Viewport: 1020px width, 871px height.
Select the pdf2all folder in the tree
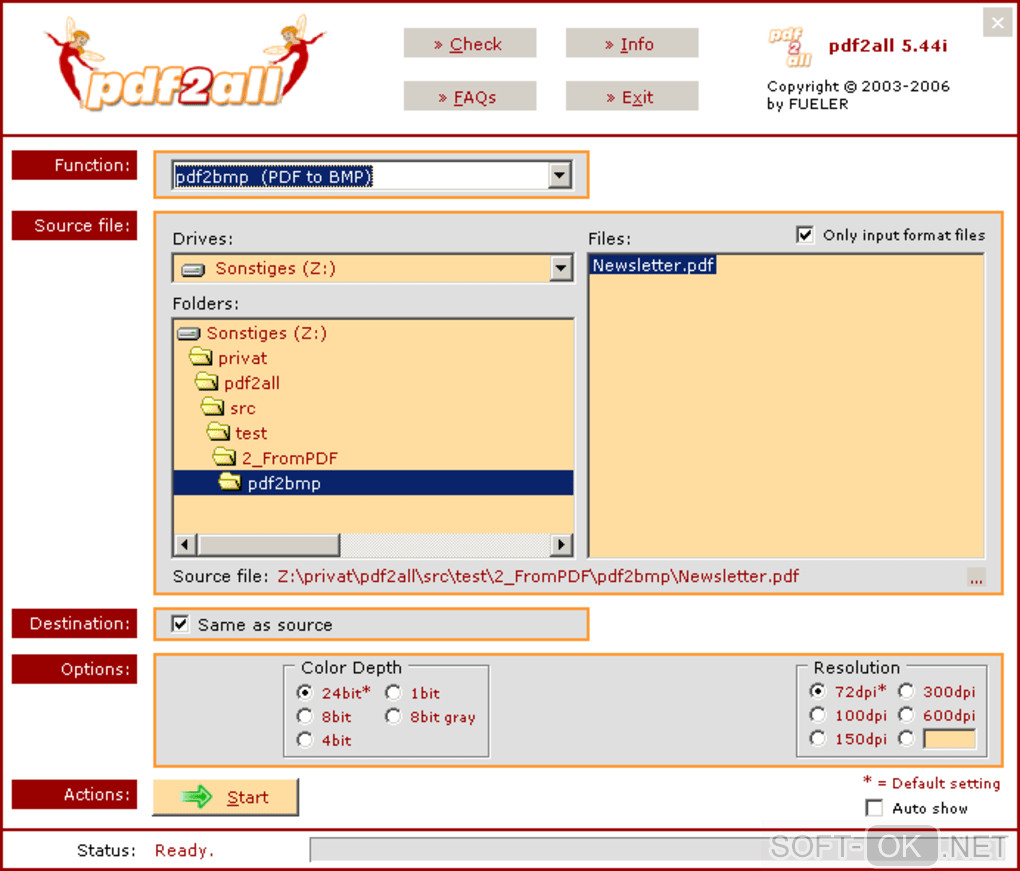252,383
